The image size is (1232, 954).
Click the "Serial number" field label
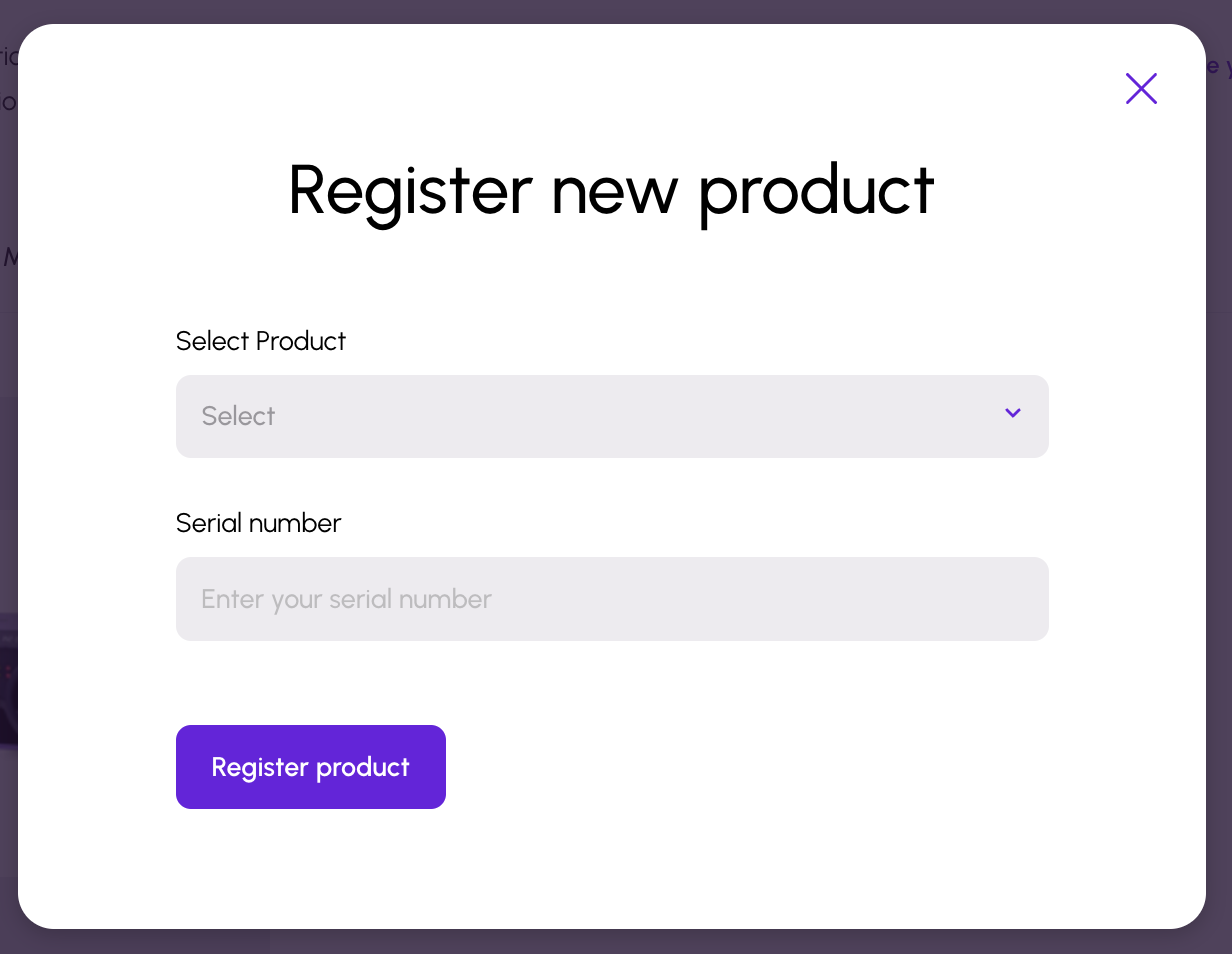point(258,523)
